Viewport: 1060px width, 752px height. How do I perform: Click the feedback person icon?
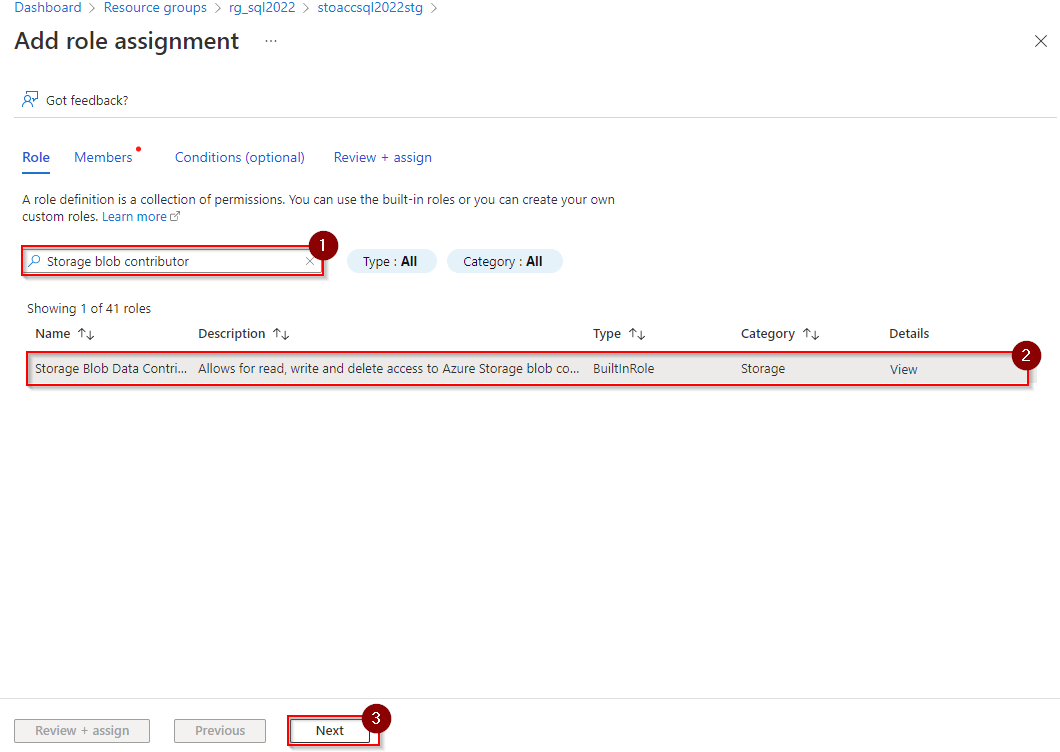[30, 100]
